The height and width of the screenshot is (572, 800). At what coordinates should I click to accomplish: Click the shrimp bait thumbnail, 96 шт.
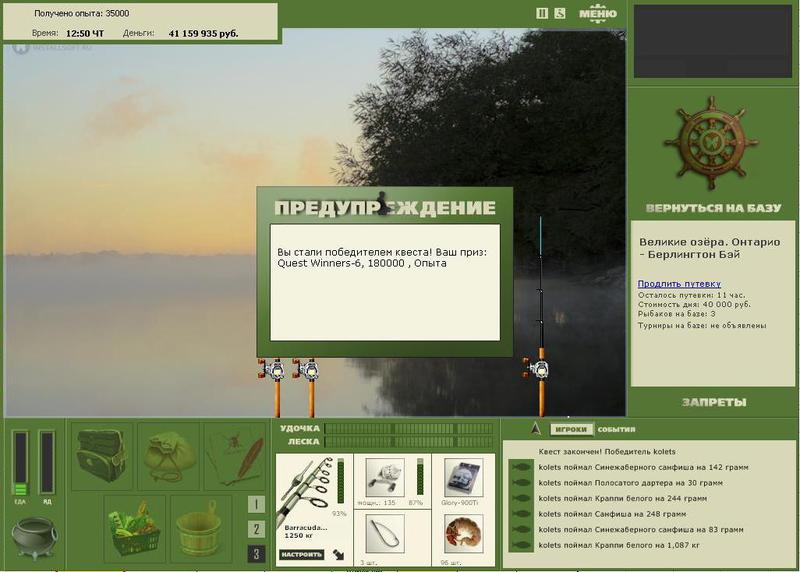coord(463,534)
